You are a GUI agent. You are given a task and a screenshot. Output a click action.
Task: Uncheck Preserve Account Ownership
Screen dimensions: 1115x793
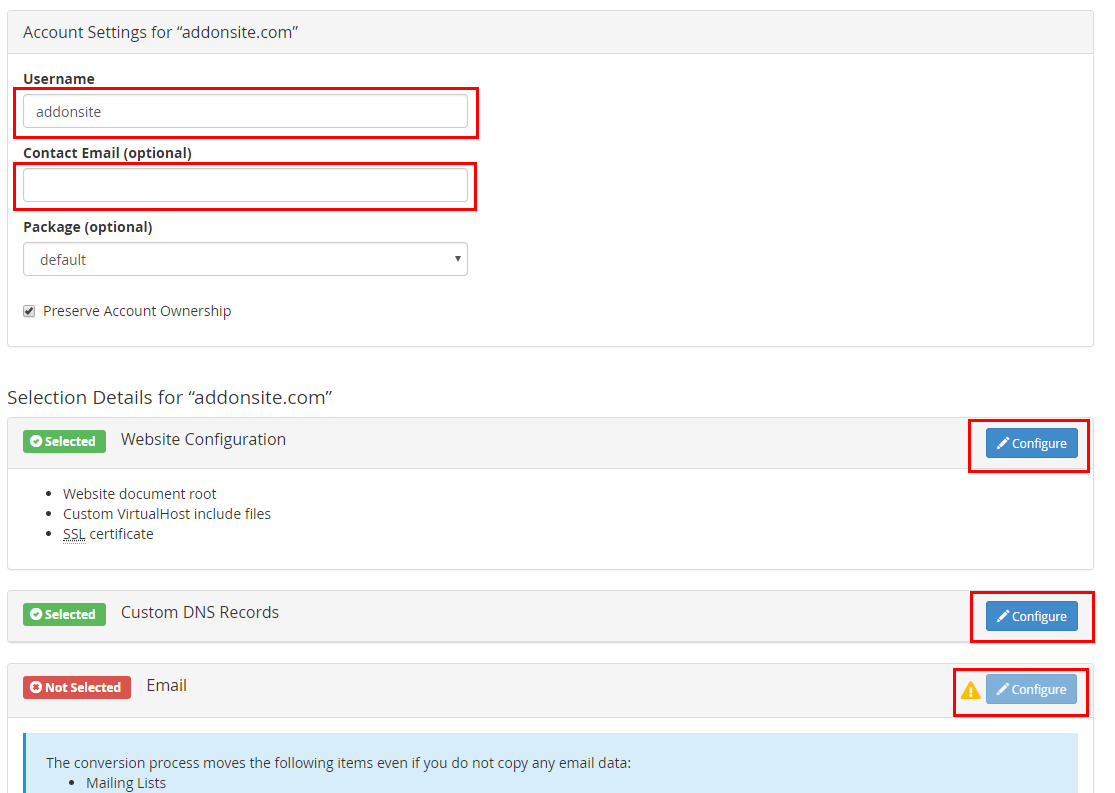29,310
